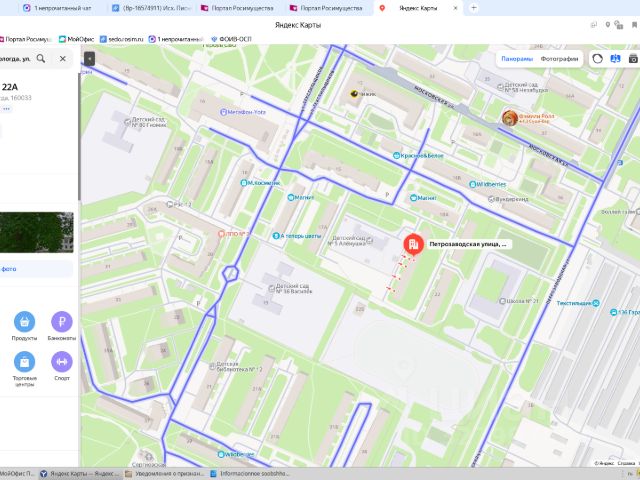Image resolution: width=640 pixels, height=480 pixels.
Task: Click the bookmark icon in the address bar
Action: tap(634, 25)
